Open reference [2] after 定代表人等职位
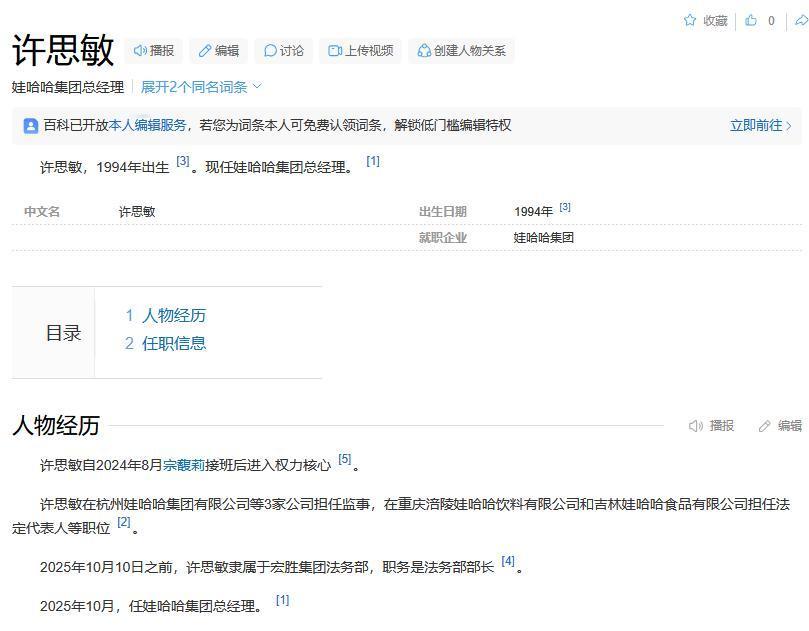The width and height of the screenshot is (809, 631). 124,522
